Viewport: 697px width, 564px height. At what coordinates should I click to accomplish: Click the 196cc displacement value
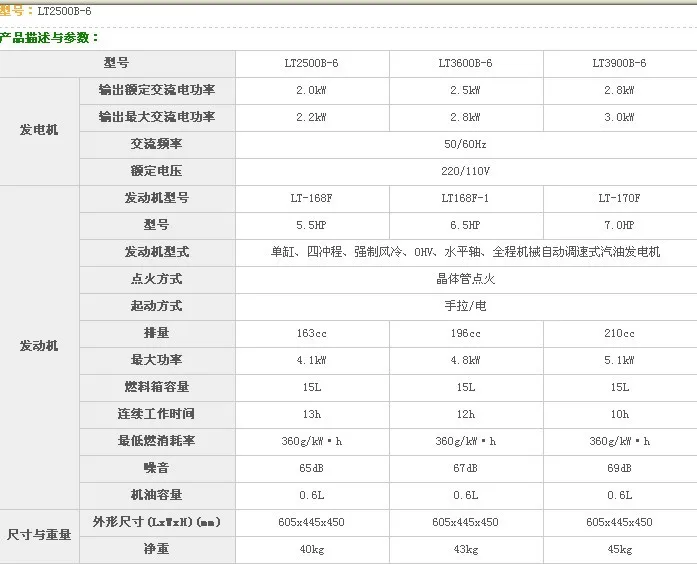[x=465, y=333]
